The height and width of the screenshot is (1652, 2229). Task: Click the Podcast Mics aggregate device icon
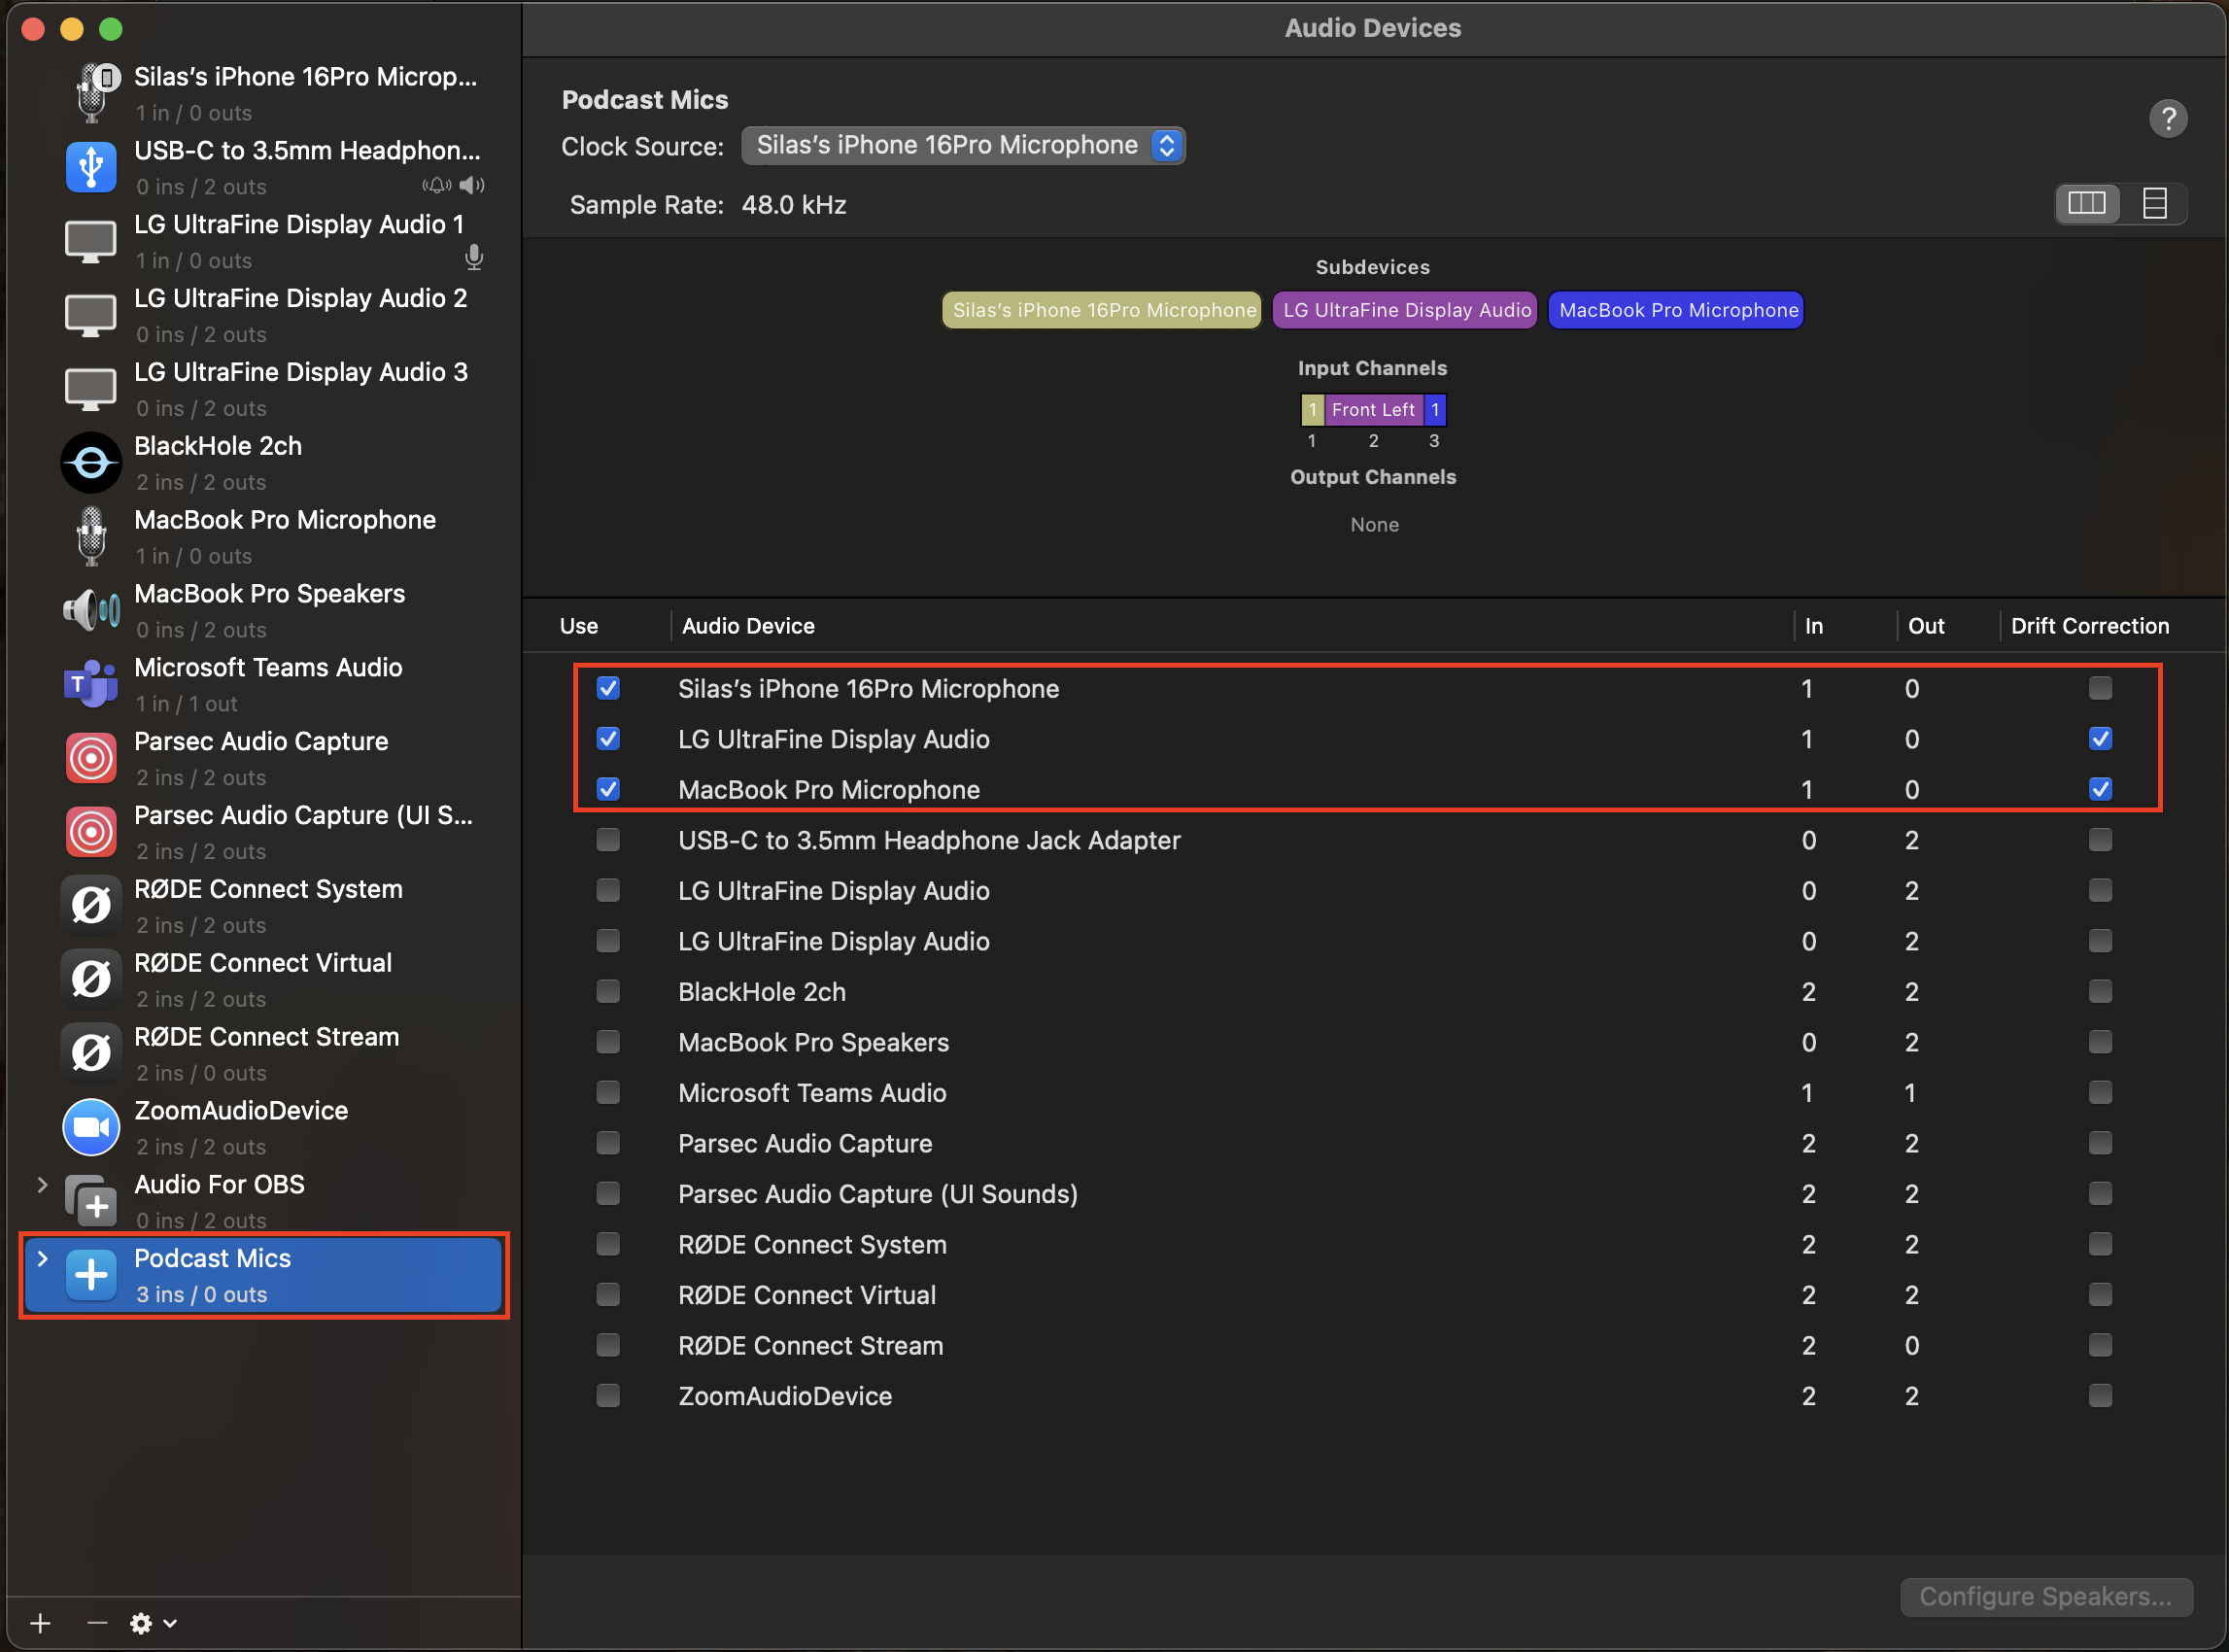(91, 1276)
